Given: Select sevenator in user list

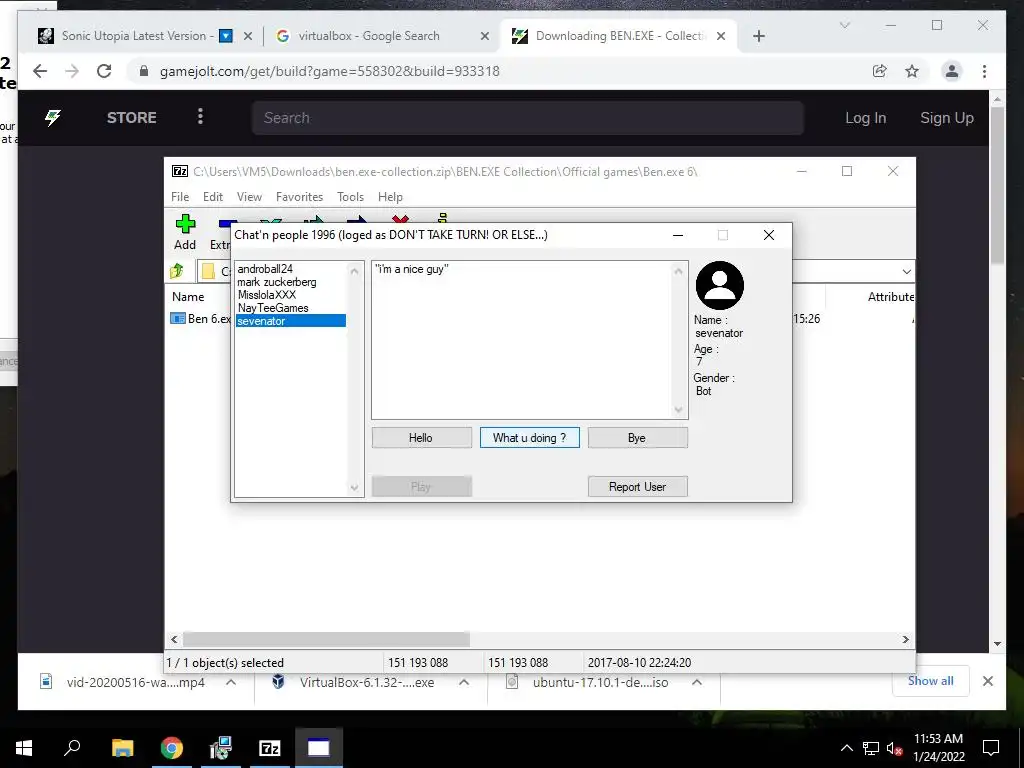Looking at the screenshot, I should 291,321.
